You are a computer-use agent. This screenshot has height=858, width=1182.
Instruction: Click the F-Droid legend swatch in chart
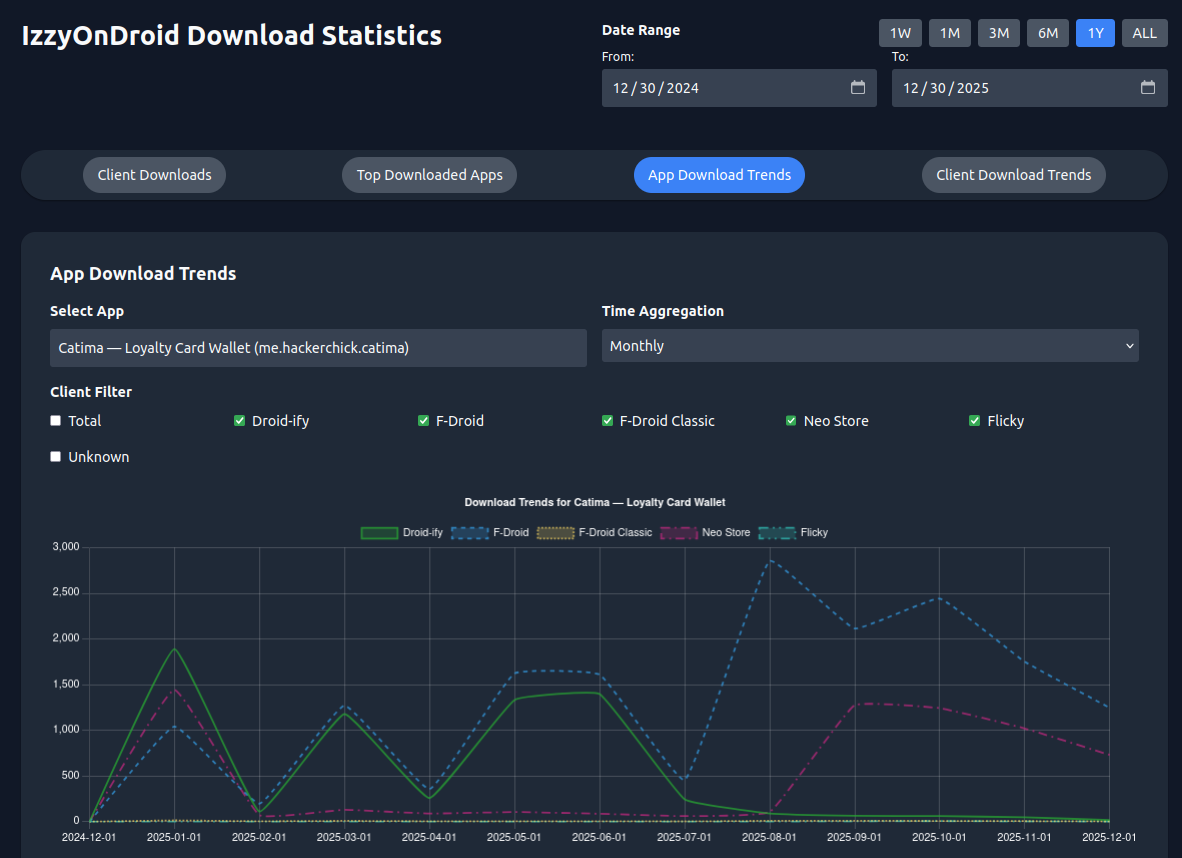point(469,533)
